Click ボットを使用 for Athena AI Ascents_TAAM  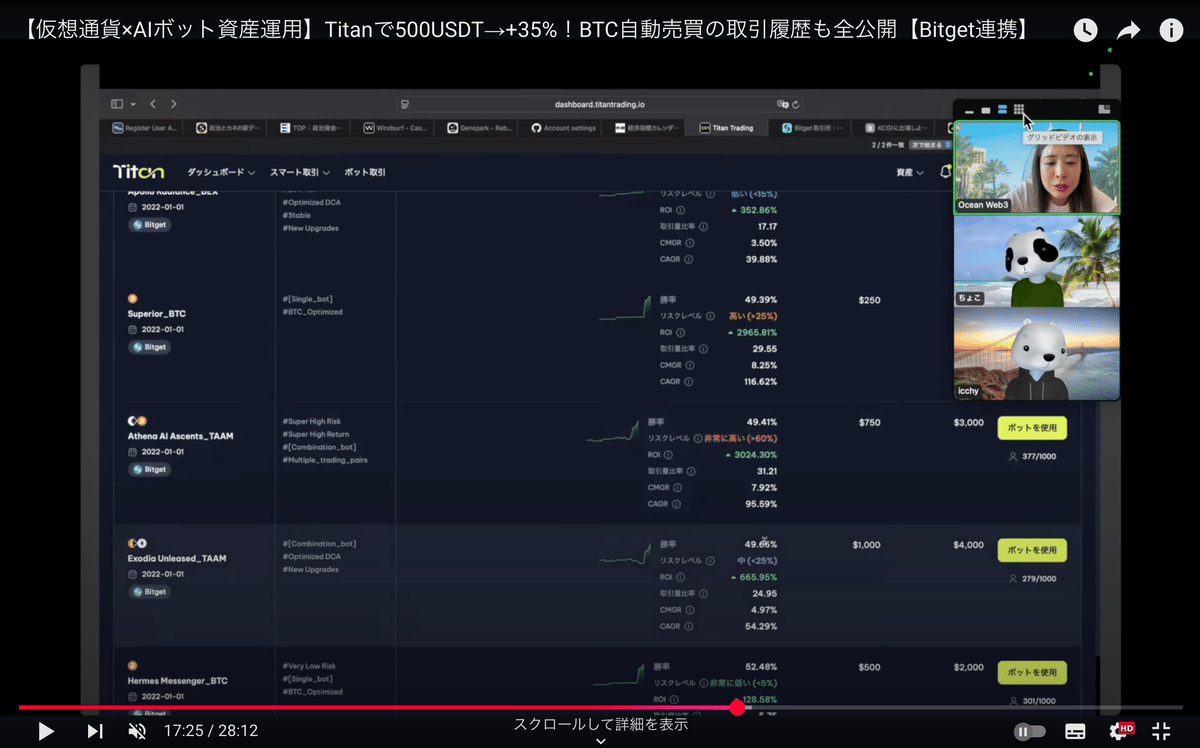(x=1034, y=427)
